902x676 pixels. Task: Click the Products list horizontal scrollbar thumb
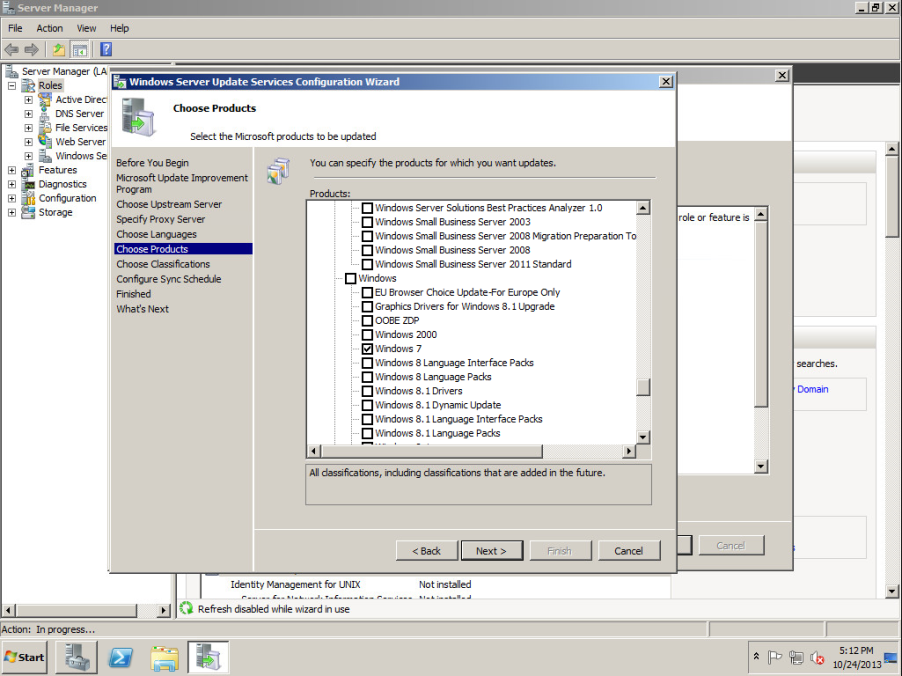coord(431,451)
